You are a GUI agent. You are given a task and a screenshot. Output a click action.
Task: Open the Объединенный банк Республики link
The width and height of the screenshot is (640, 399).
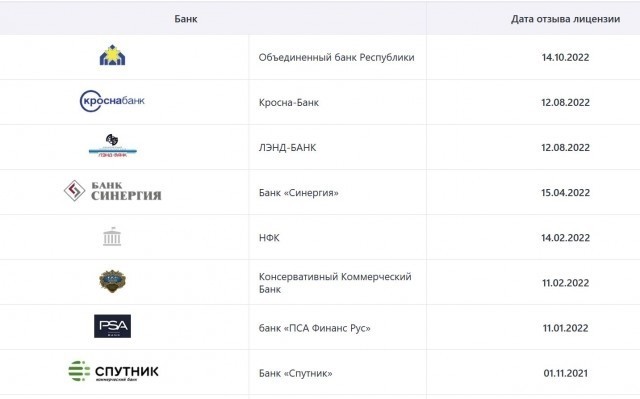click(x=336, y=57)
